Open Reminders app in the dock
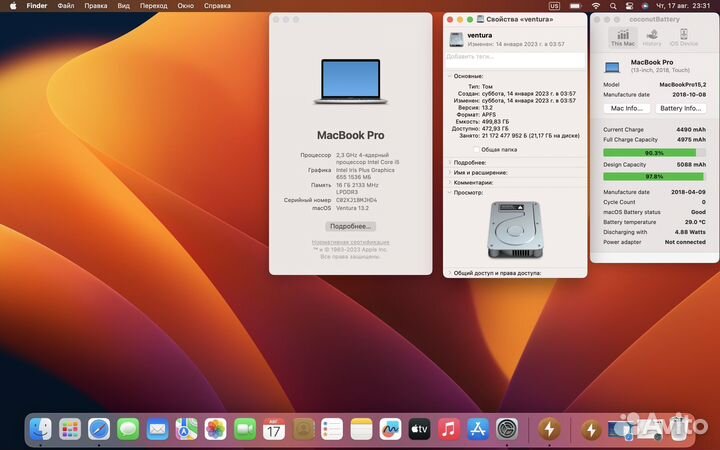 coord(332,429)
